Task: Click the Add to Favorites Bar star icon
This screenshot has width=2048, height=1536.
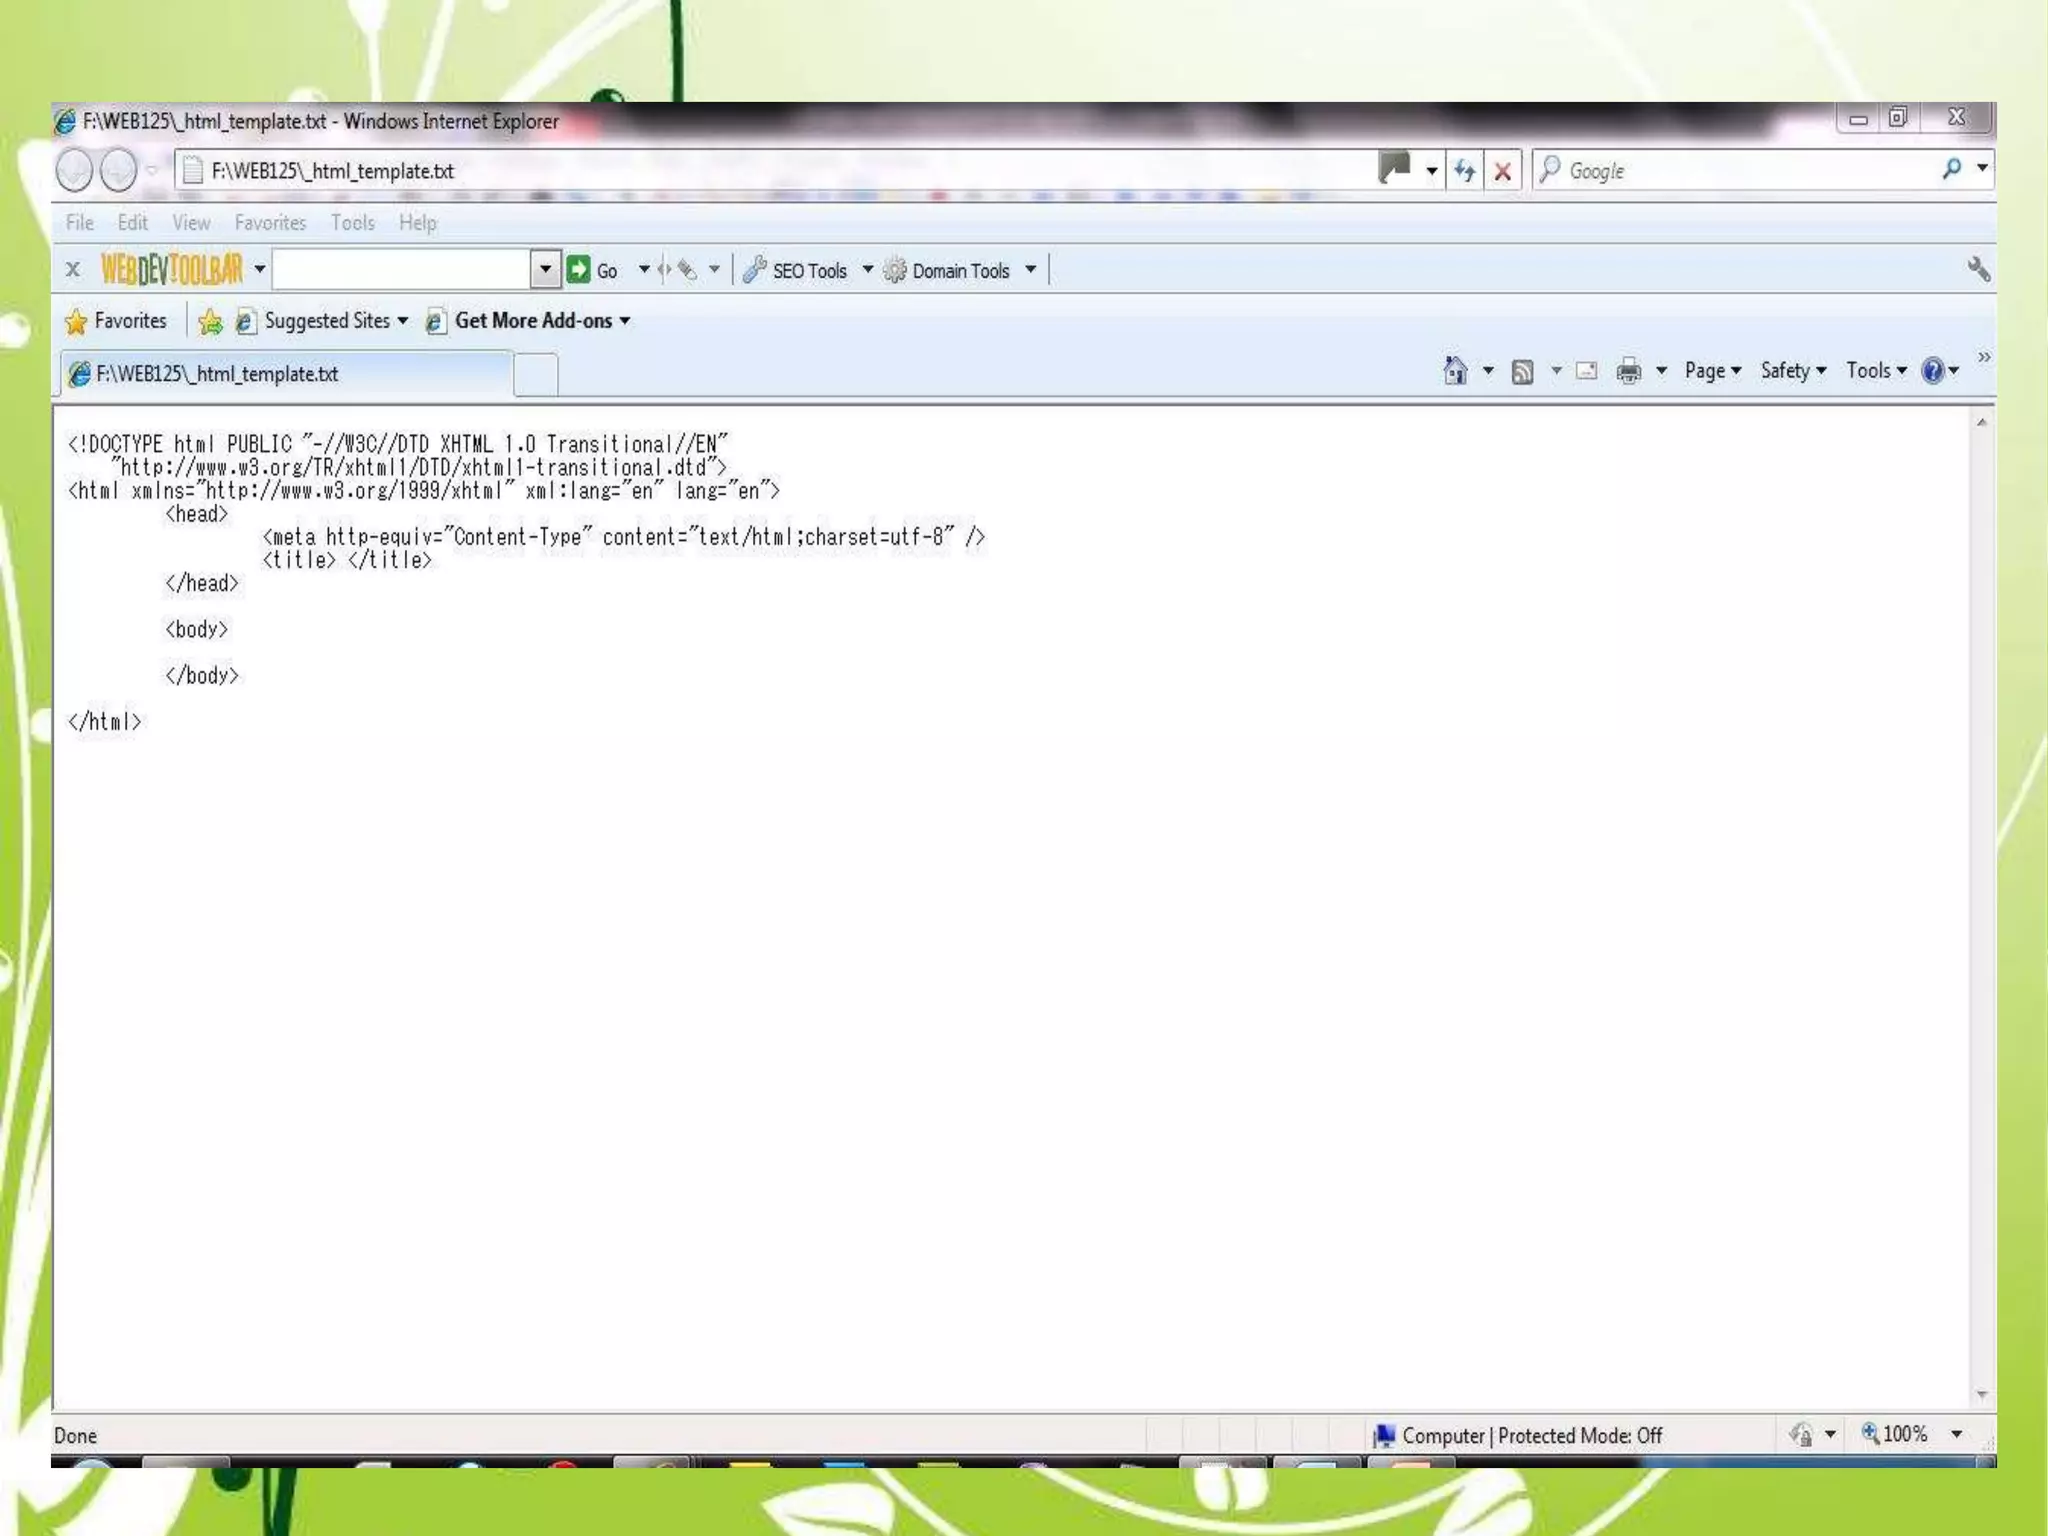Action: click(x=210, y=321)
